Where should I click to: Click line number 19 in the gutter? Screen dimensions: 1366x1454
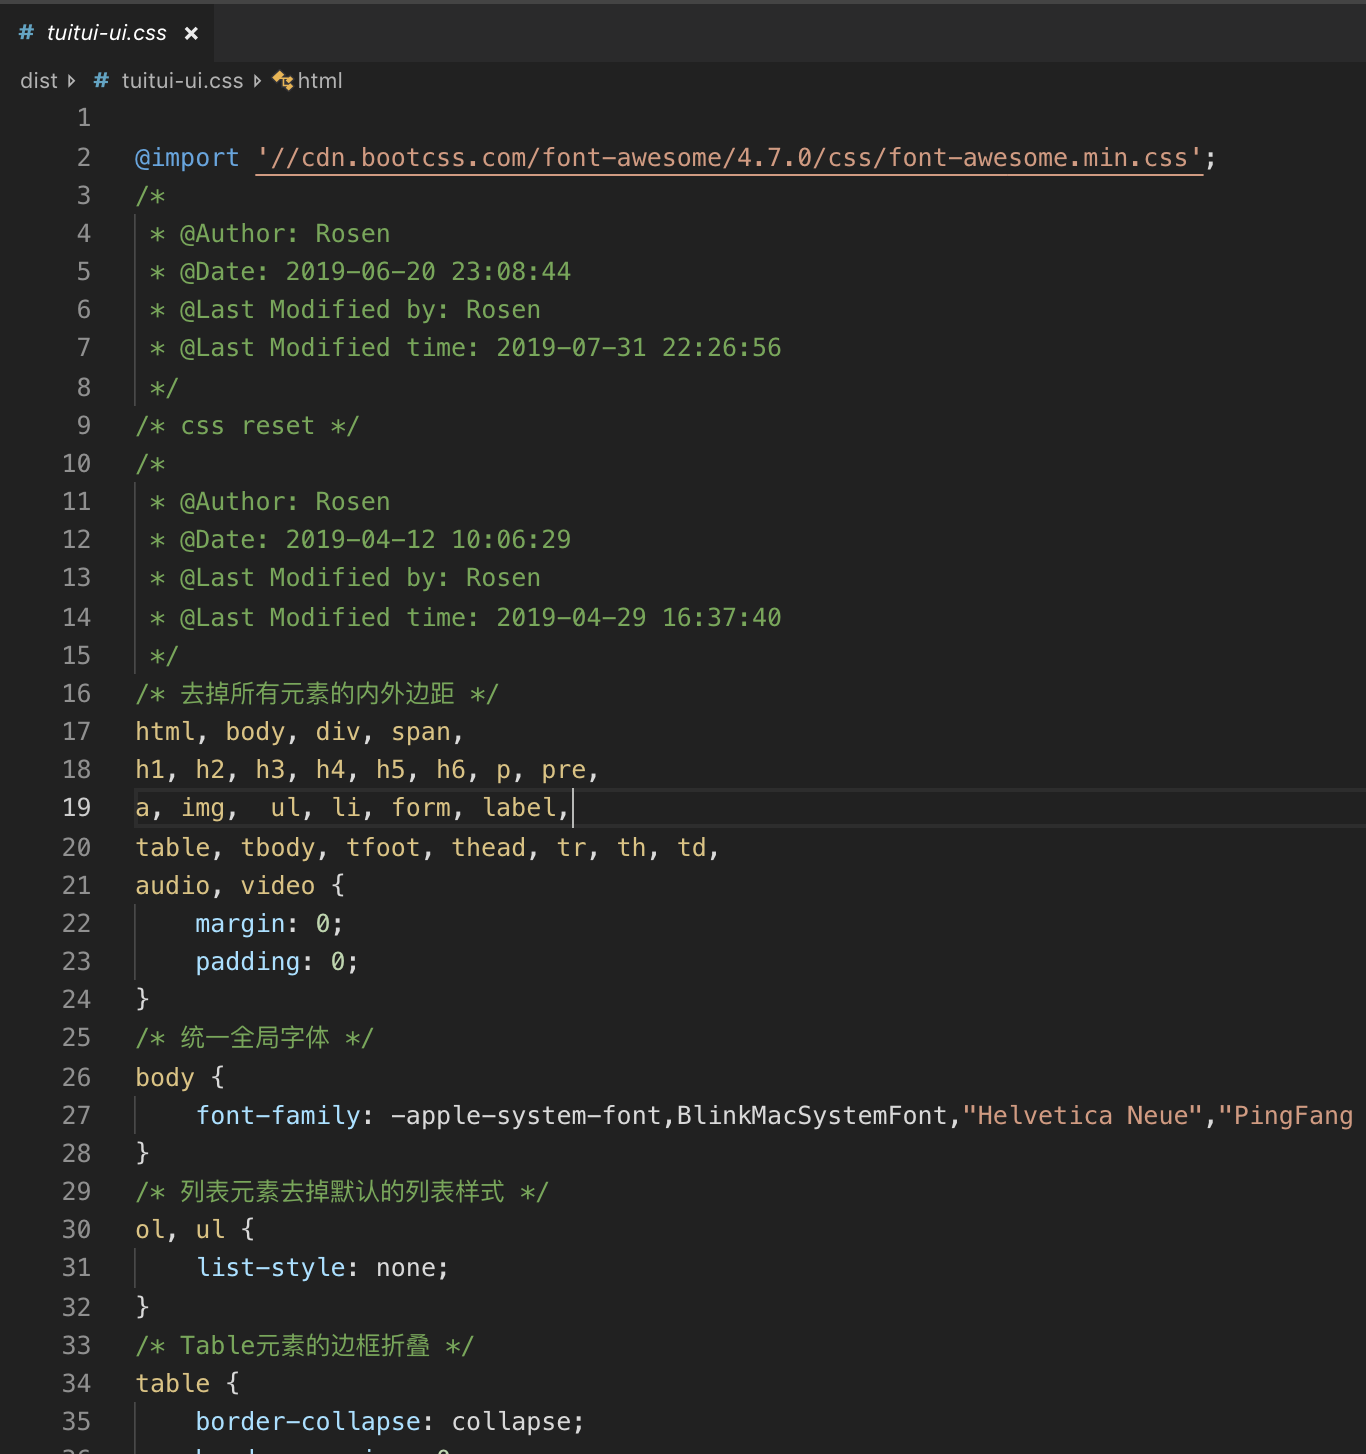(77, 808)
